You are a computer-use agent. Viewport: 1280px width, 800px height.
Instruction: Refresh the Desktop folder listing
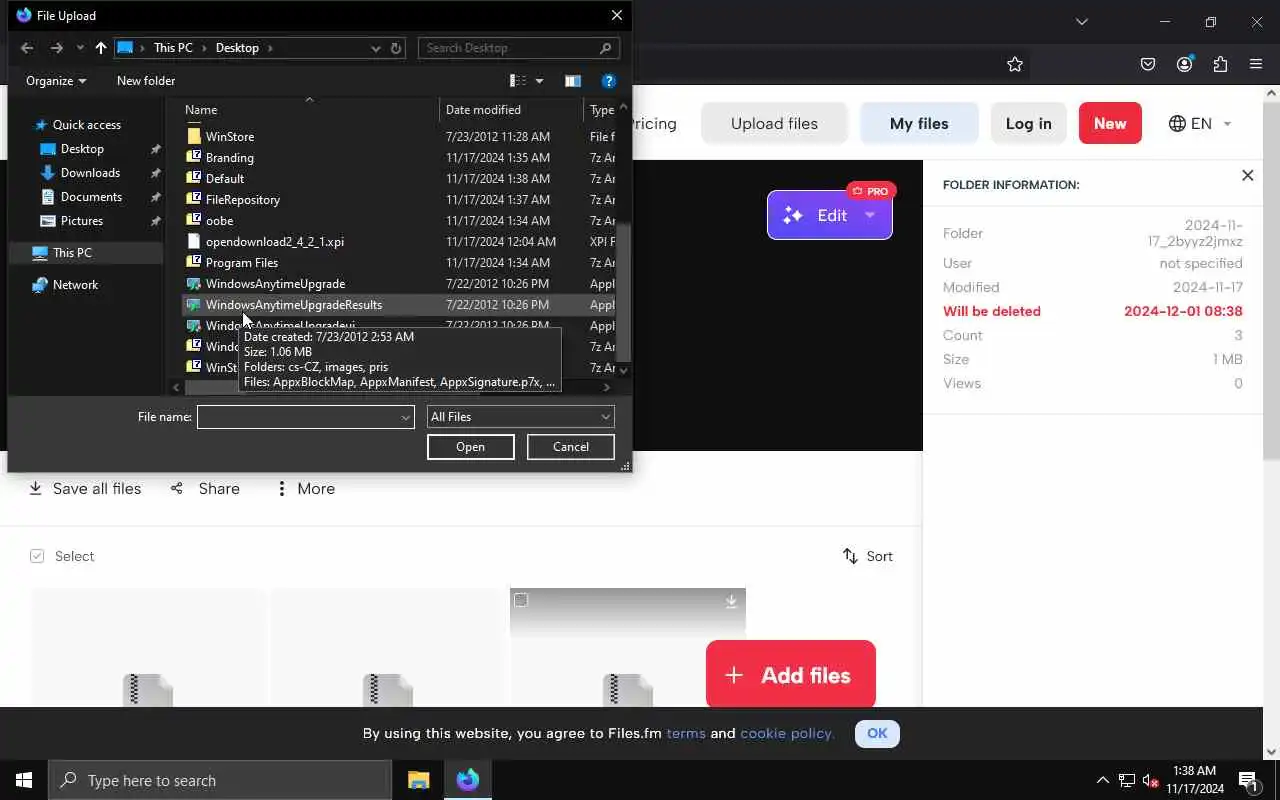396,48
